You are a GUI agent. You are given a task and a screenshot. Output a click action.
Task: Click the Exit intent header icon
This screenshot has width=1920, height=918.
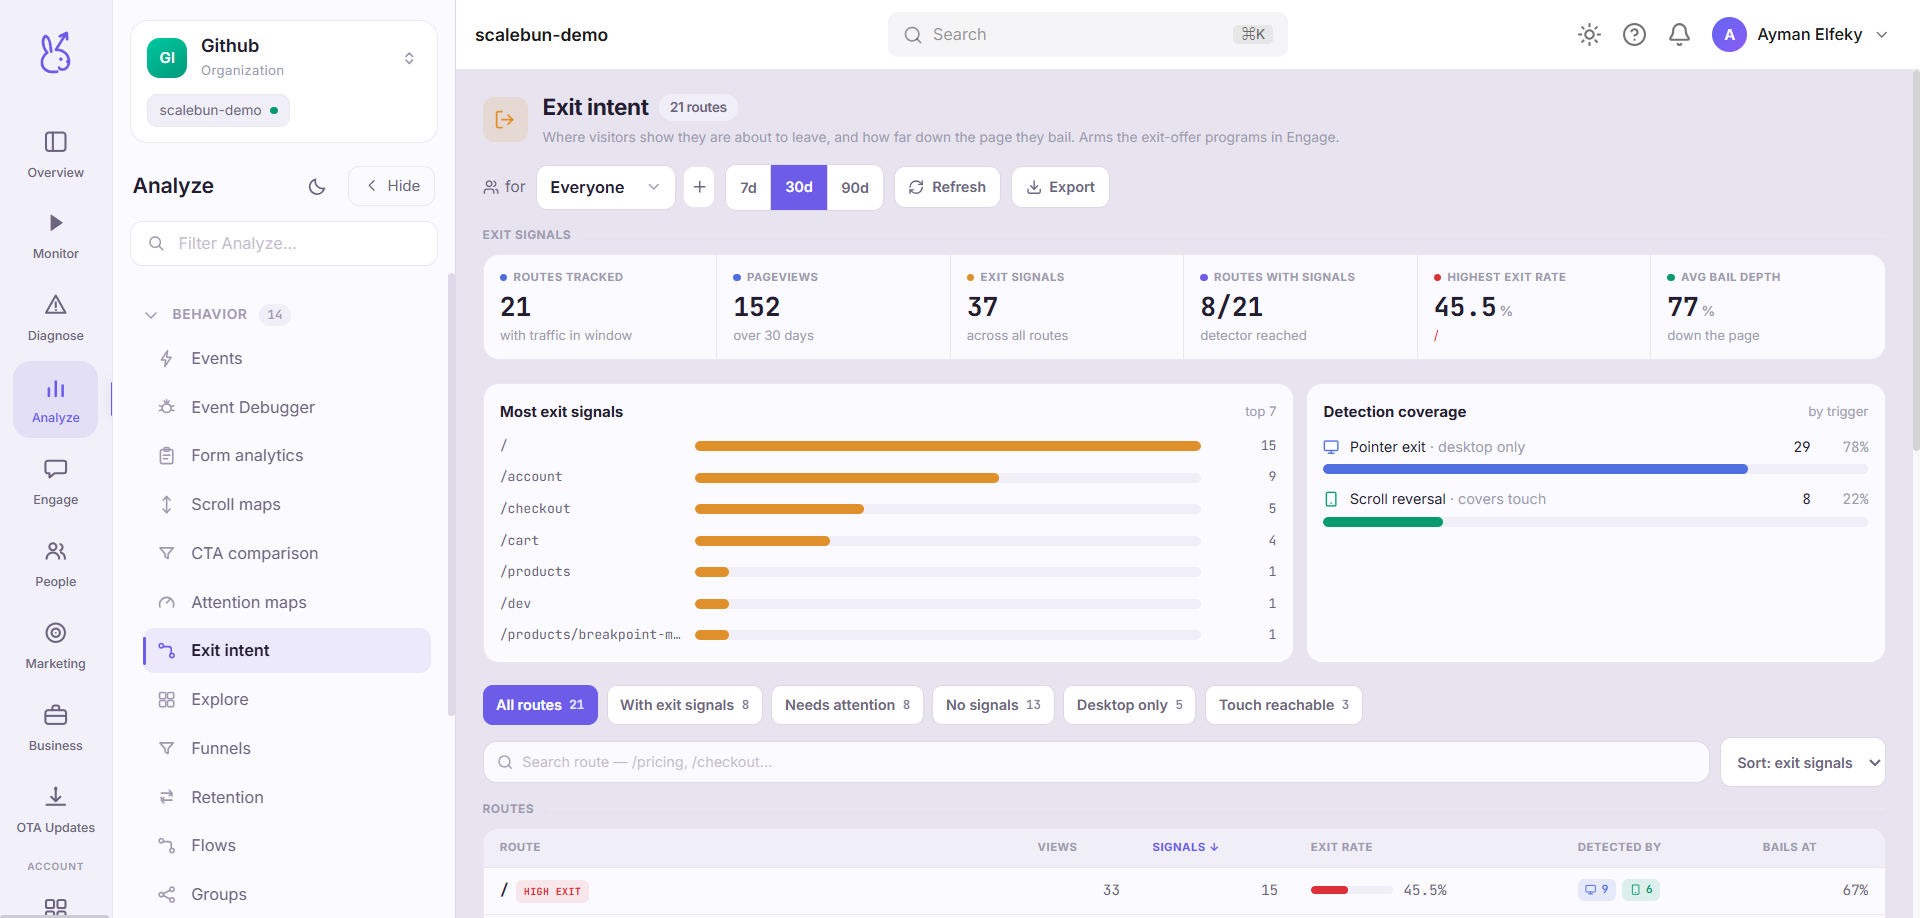point(505,120)
